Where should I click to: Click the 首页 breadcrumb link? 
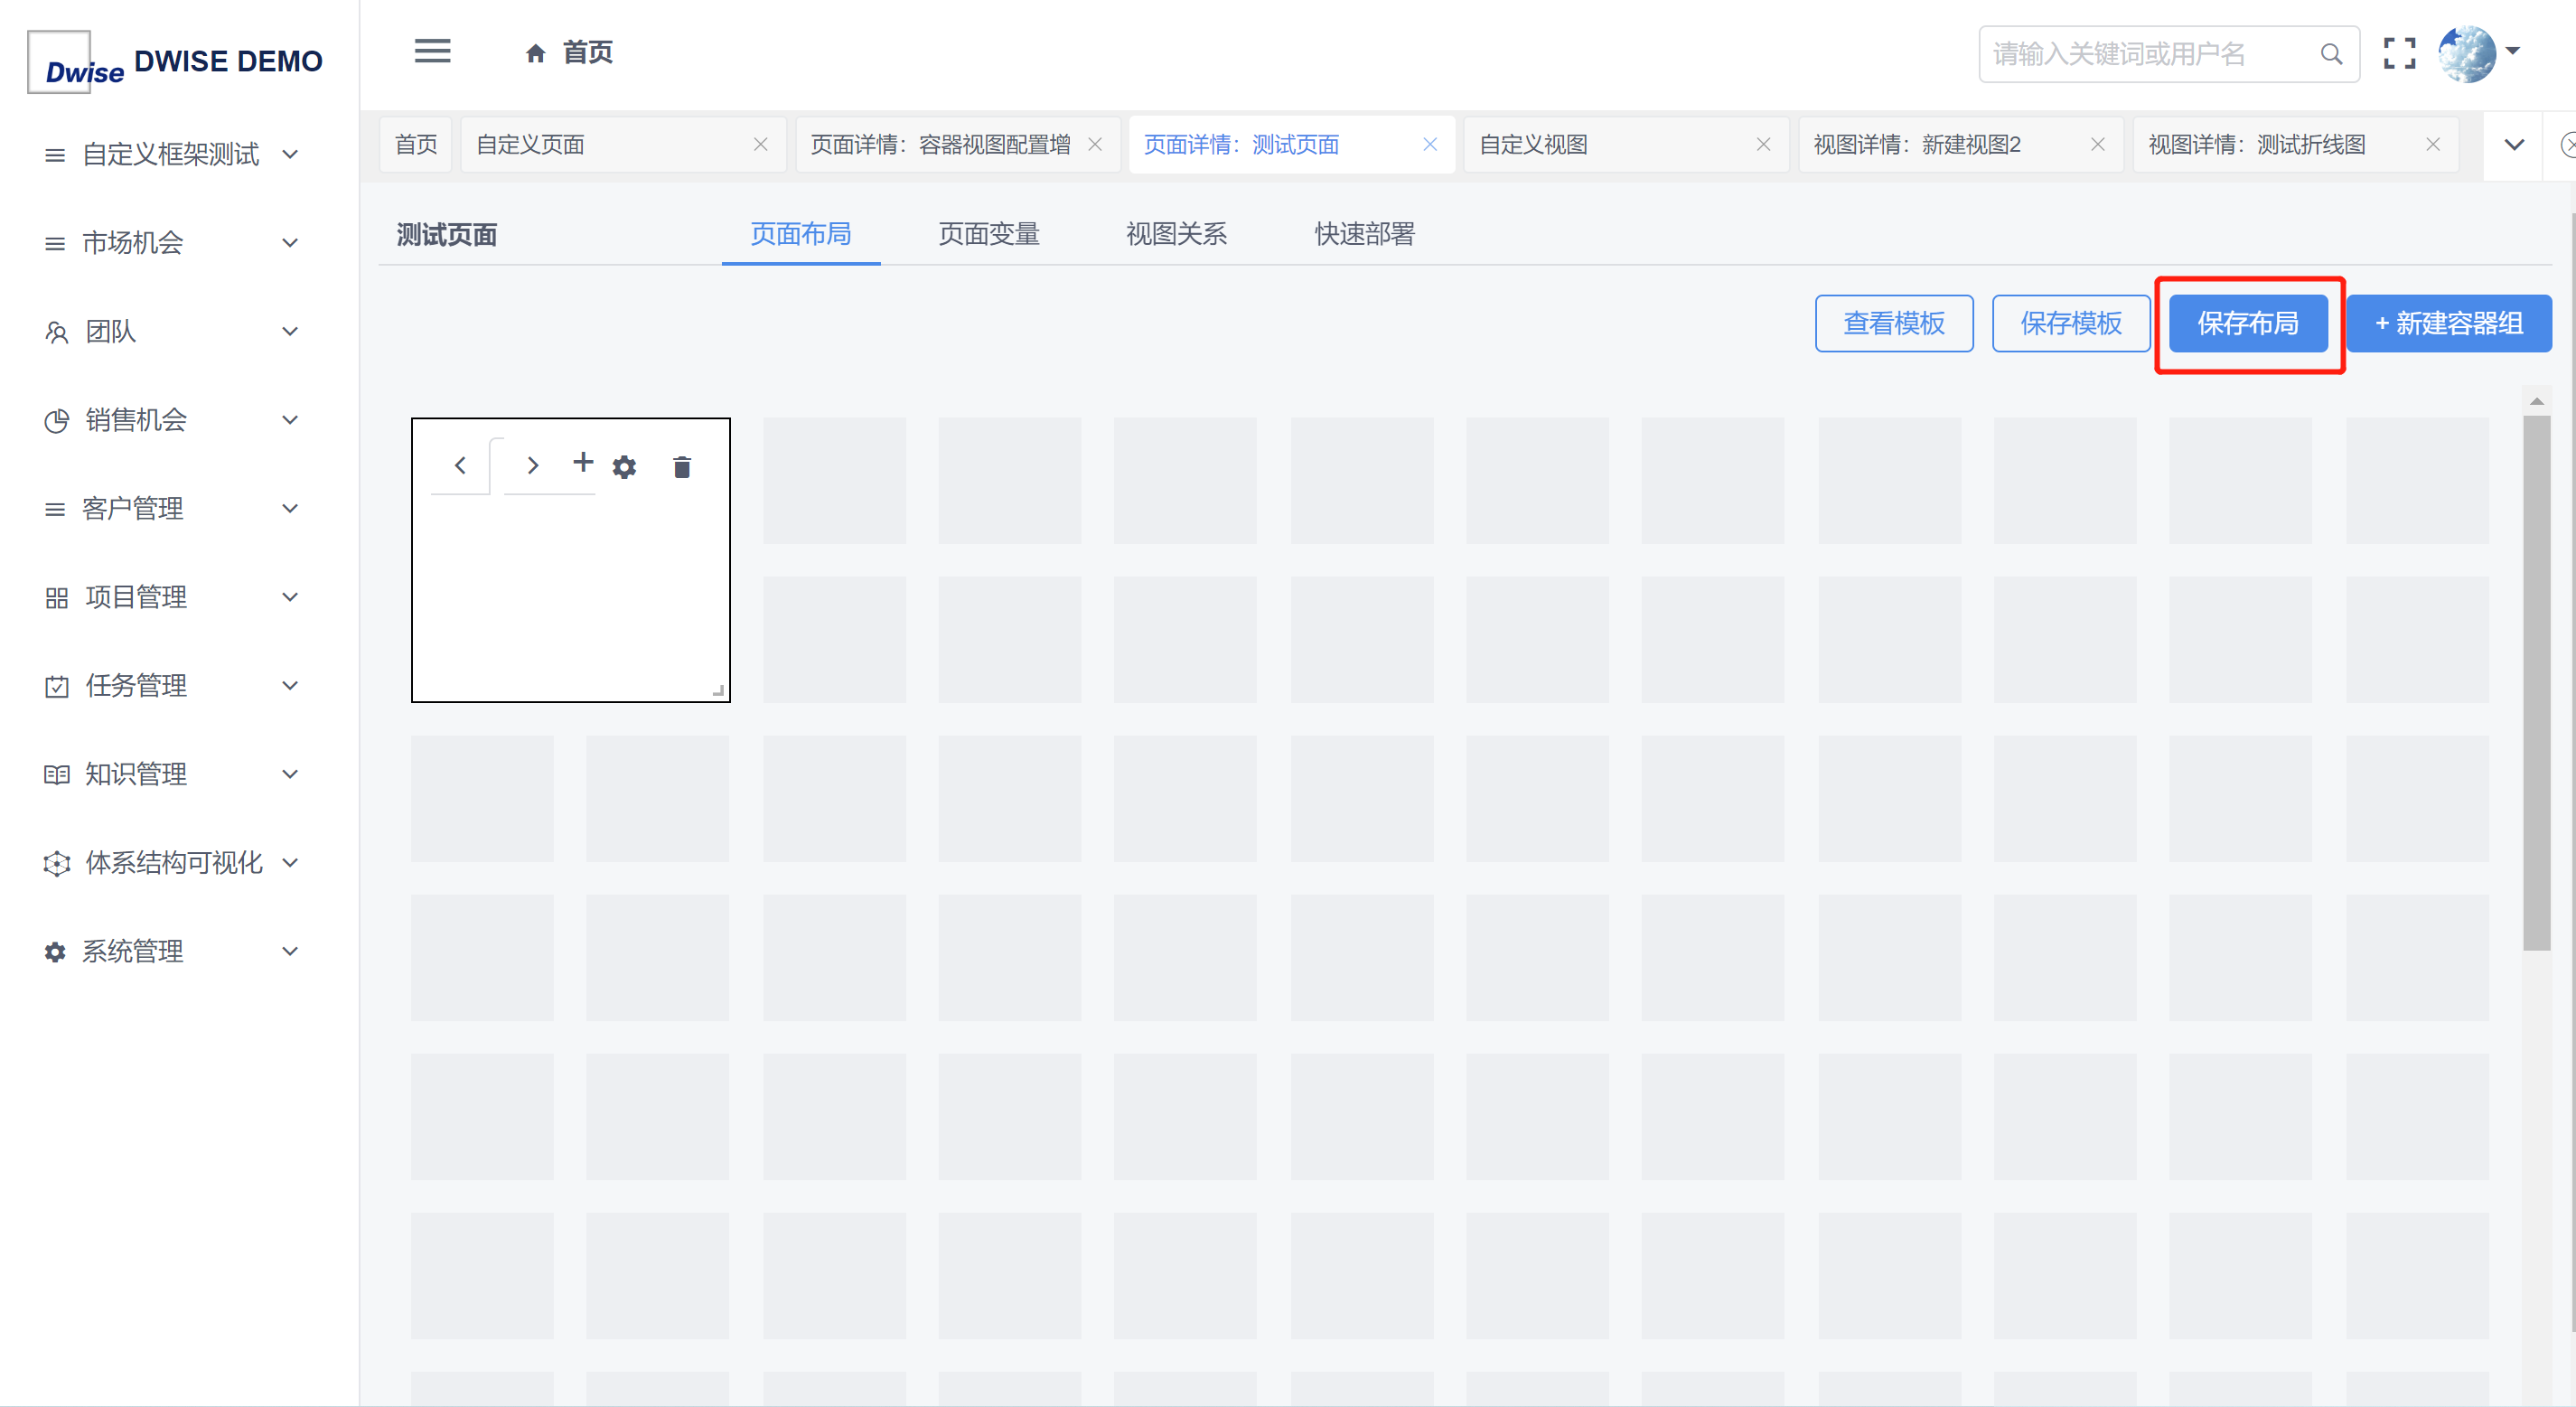[587, 53]
